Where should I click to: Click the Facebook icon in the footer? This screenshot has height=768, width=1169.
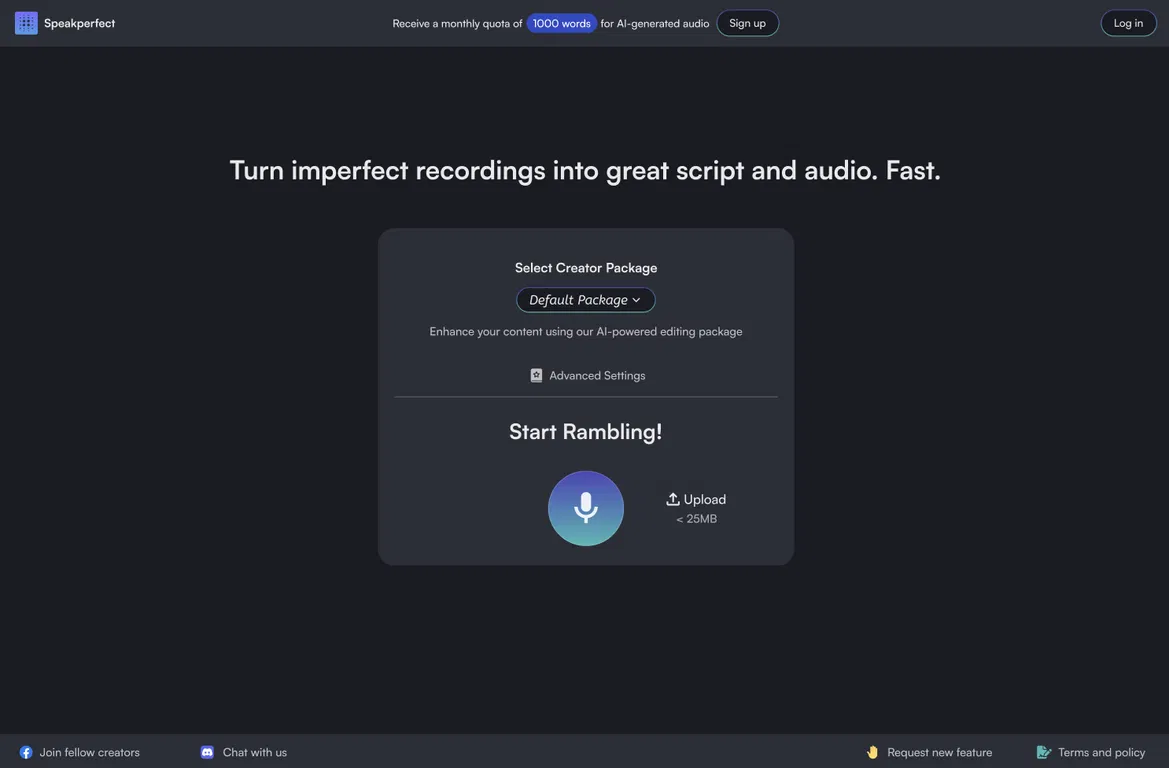click(x=26, y=752)
